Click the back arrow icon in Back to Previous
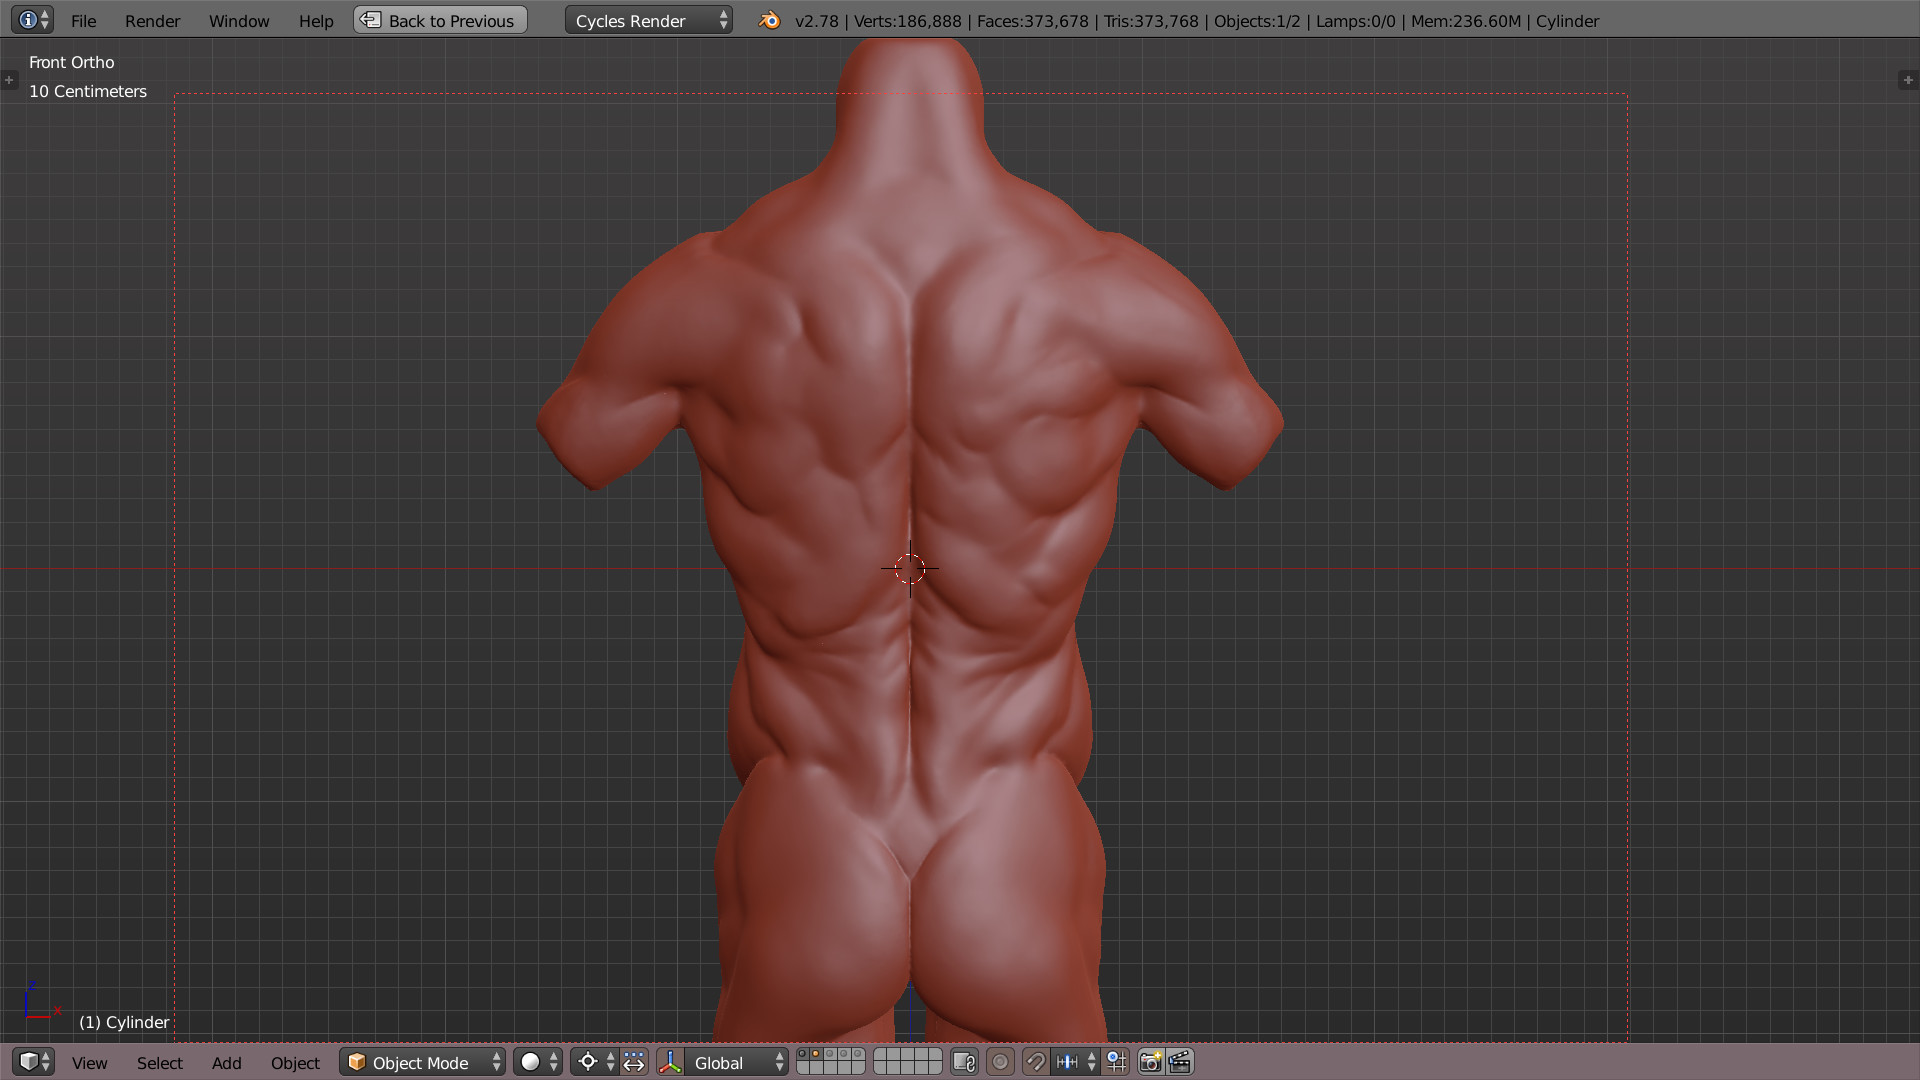This screenshot has width=1920, height=1080. (x=371, y=20)
